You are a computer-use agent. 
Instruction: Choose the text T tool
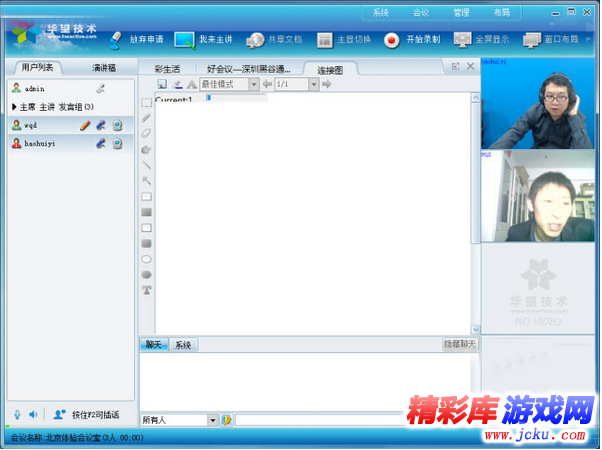tap(147, 290)
